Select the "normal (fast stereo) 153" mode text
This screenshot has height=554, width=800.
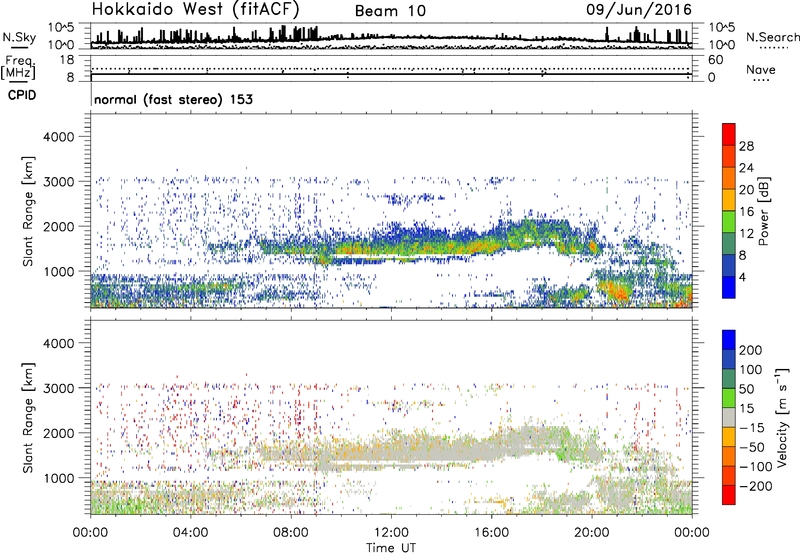coord(173,99)
